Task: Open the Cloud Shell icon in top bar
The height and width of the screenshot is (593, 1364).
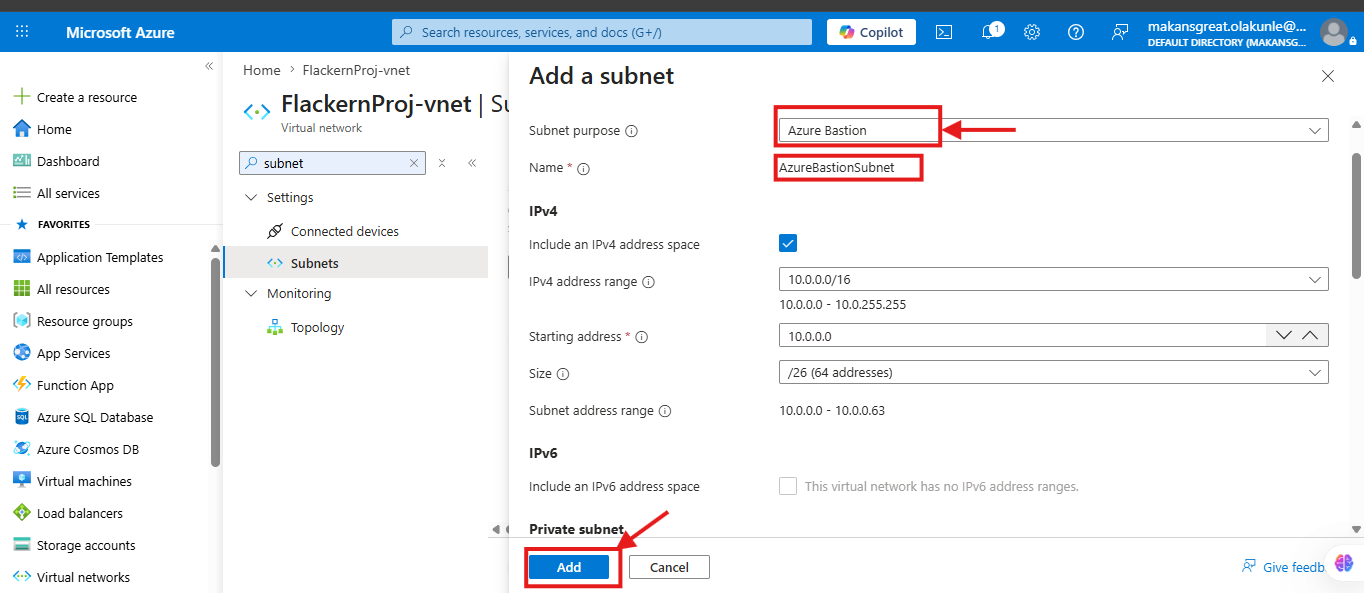Action: (x=943, y=32)
